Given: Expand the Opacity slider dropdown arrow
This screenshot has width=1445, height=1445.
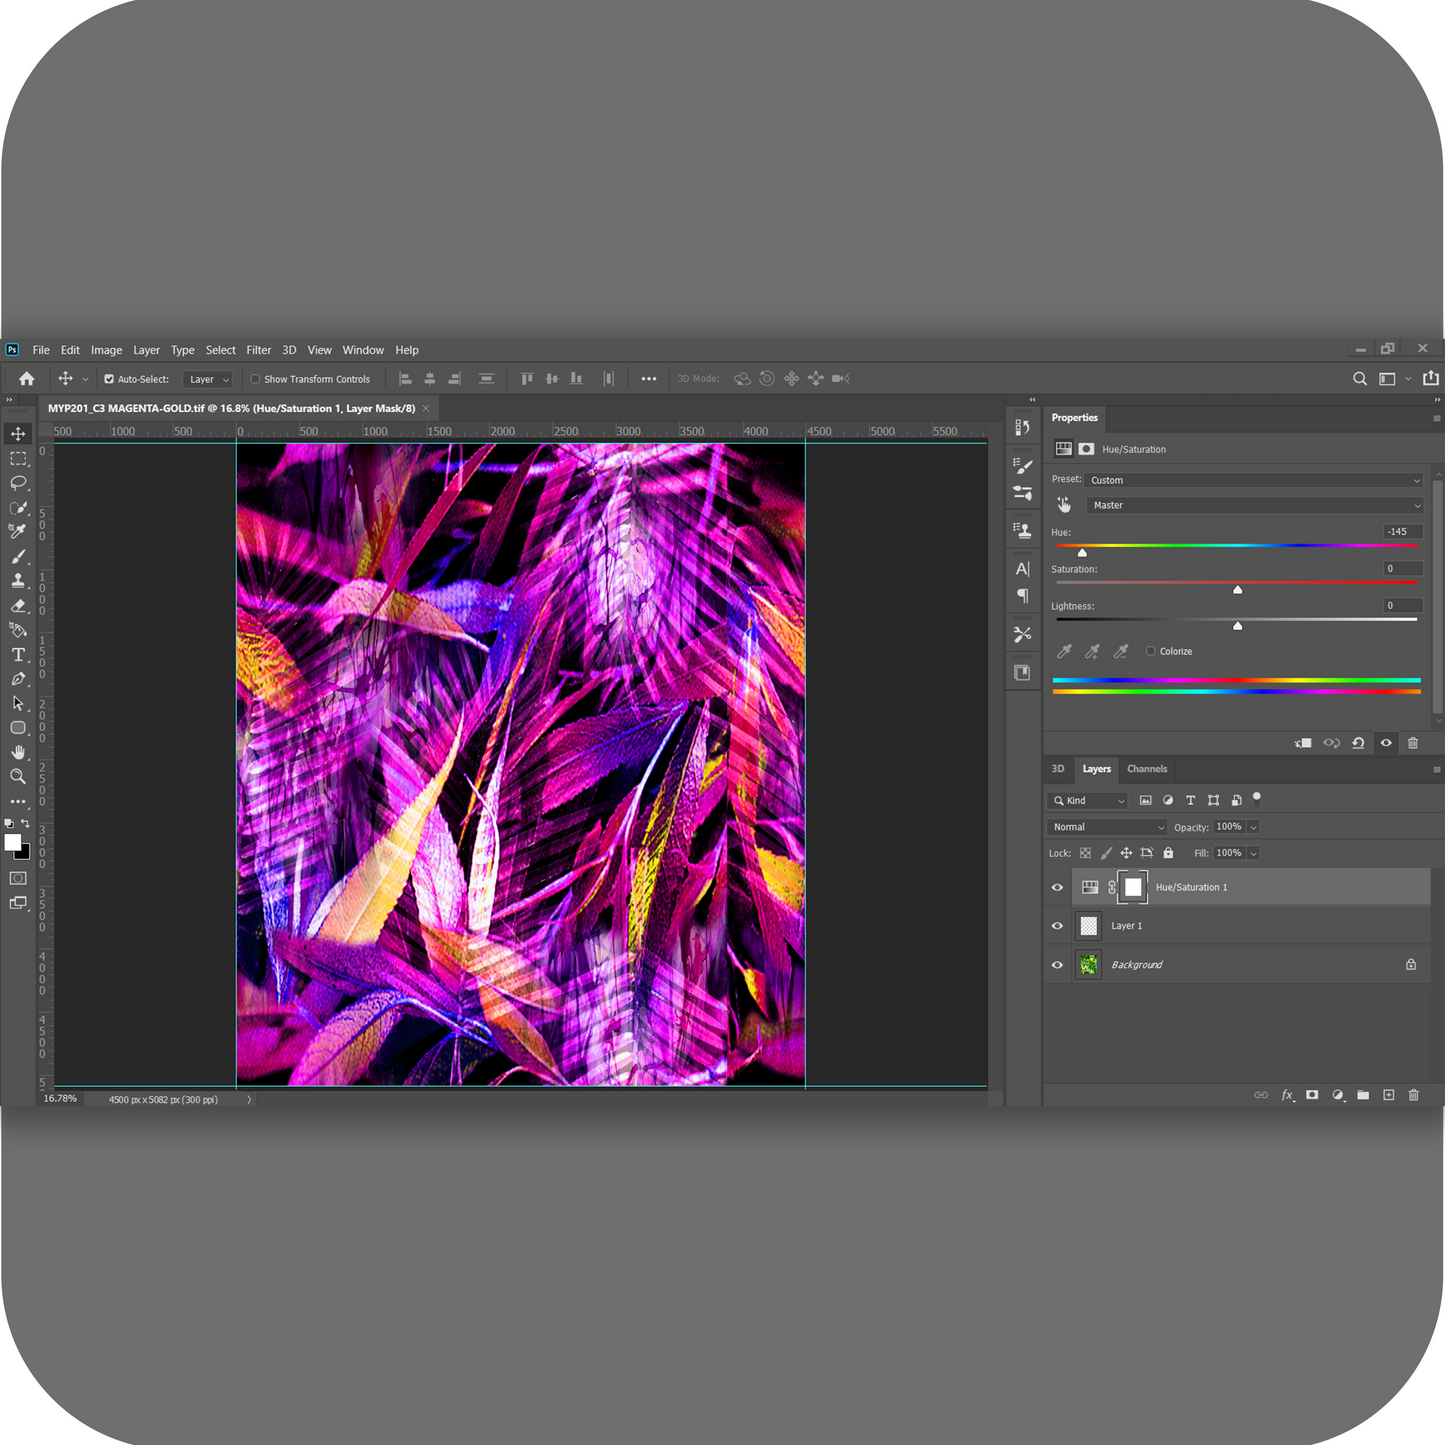Looking at the screenshot, I should [1253, 827].
